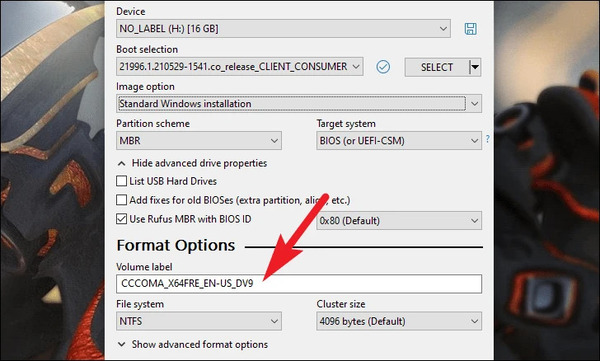Open the Cluster size 4096 bytes dropdown
This screenshot has height=361, width=600.
[x=399, y=321]
